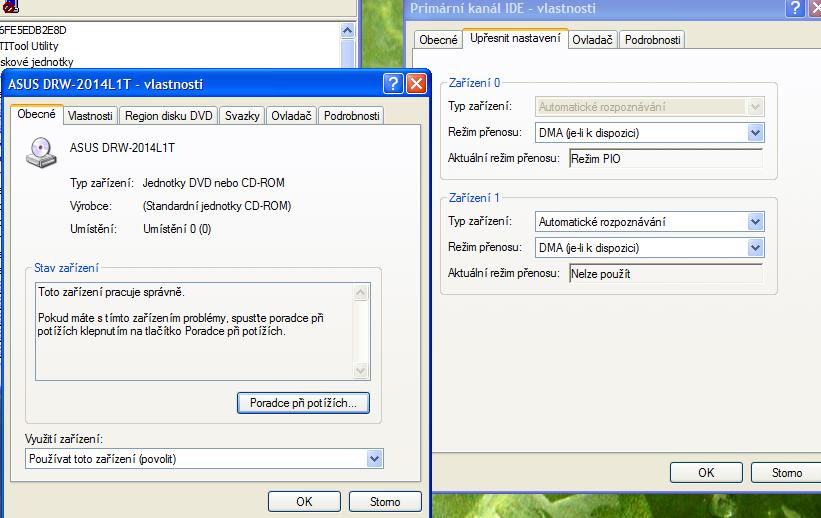
Task: Click the 'Zařízení 1' group label
Action: [474, 198]
